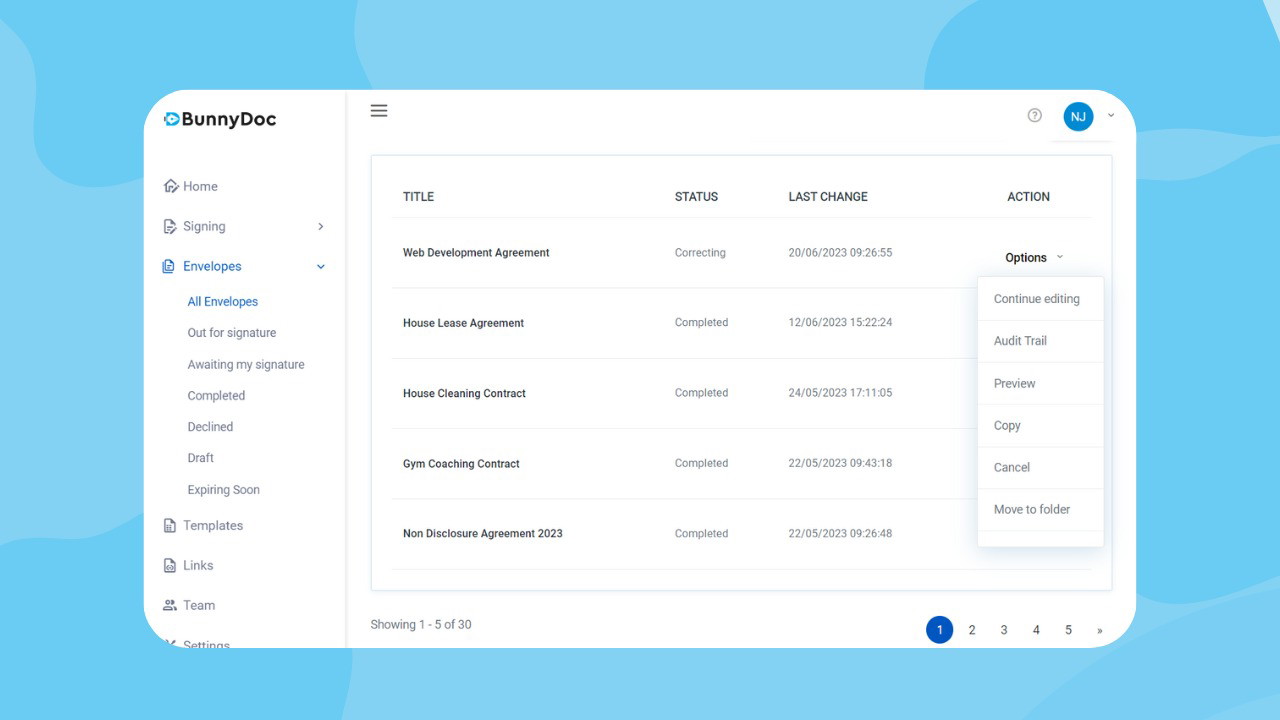
Task: Click the Home icon in sidebar
Action: tap(170, 187)
